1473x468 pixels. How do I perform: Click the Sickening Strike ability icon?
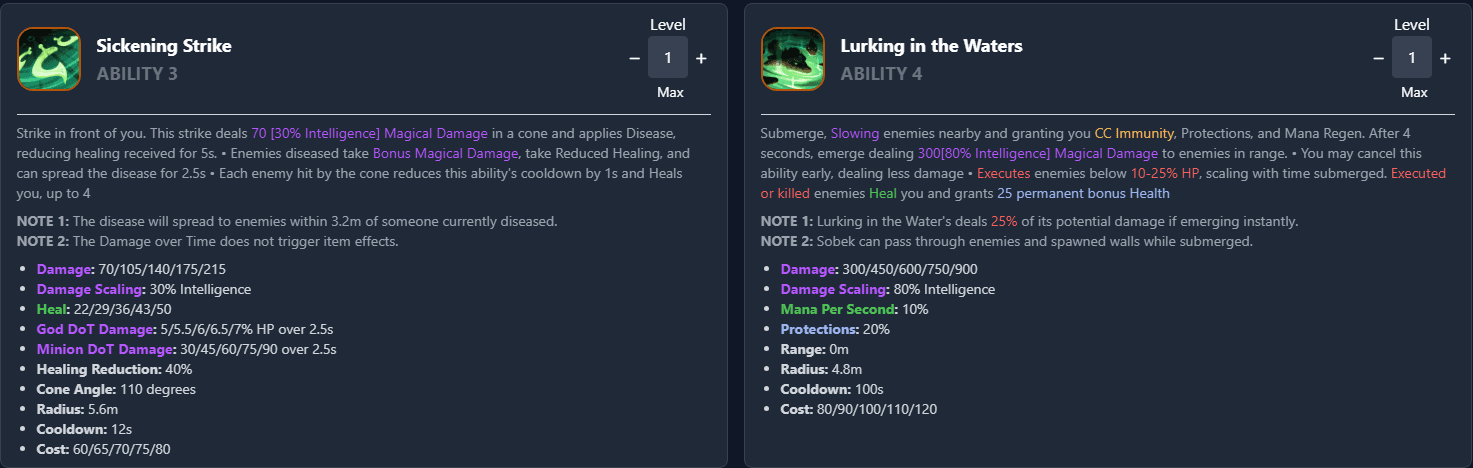49,59
